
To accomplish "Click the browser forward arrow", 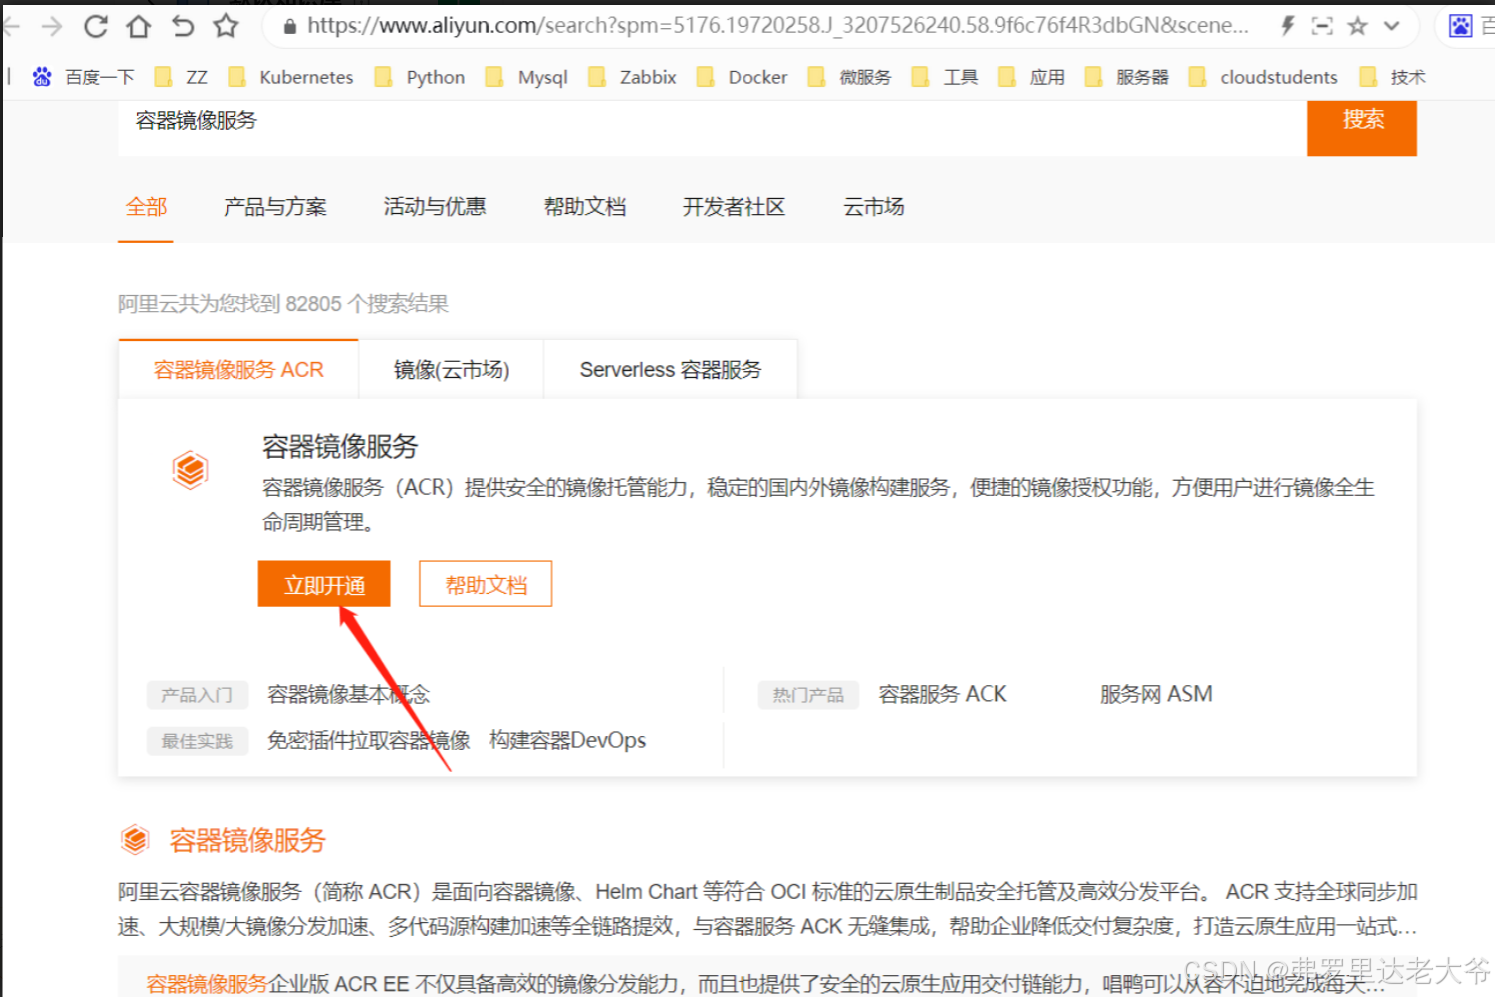I will (x=52, y=26).
